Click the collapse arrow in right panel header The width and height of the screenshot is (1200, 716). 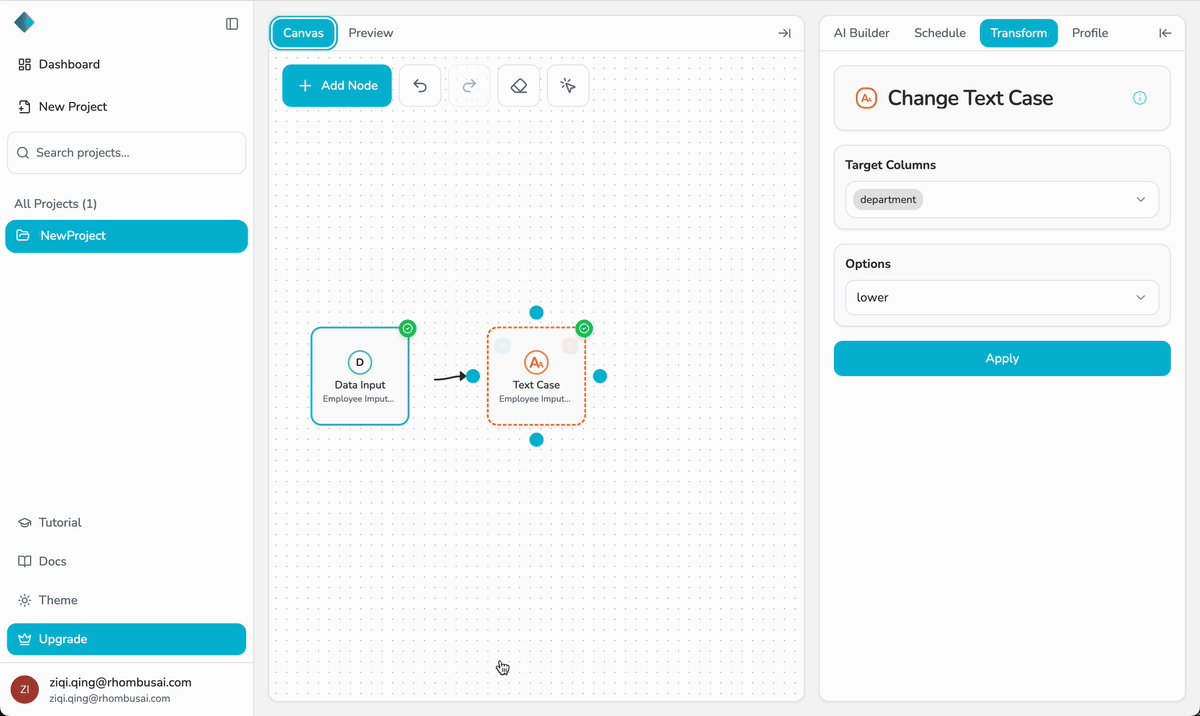tap(1165, 33)
